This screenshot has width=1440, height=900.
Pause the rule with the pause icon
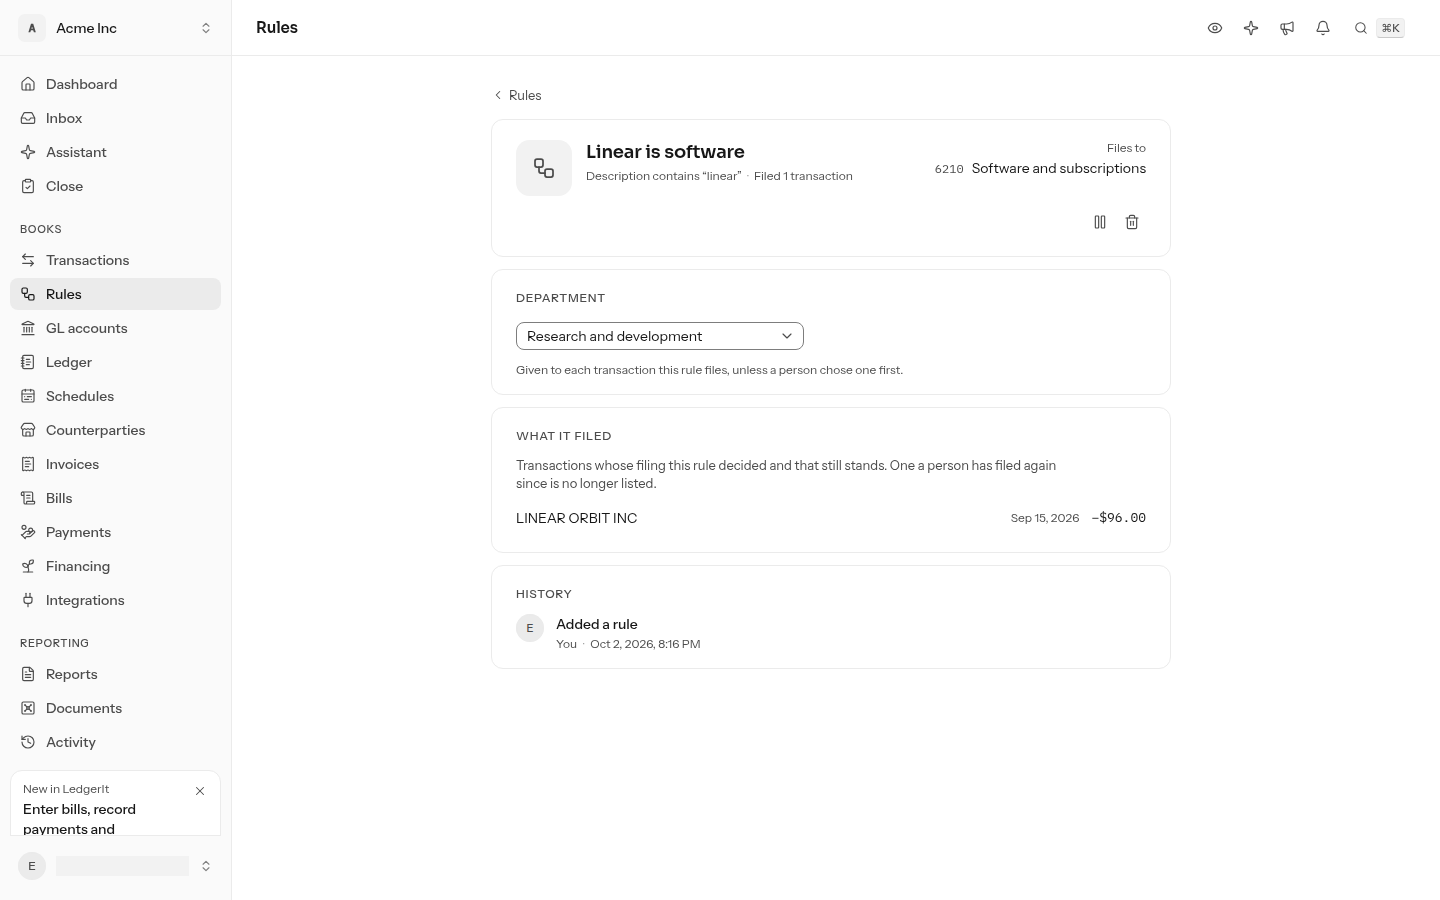(1100, 222)
